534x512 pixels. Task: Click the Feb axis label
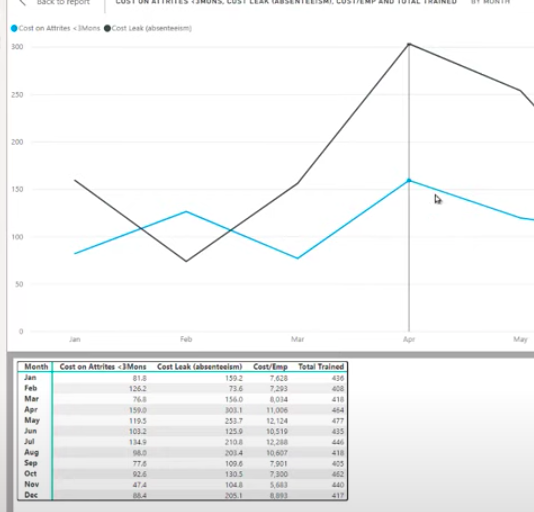[x=186, y=339]
